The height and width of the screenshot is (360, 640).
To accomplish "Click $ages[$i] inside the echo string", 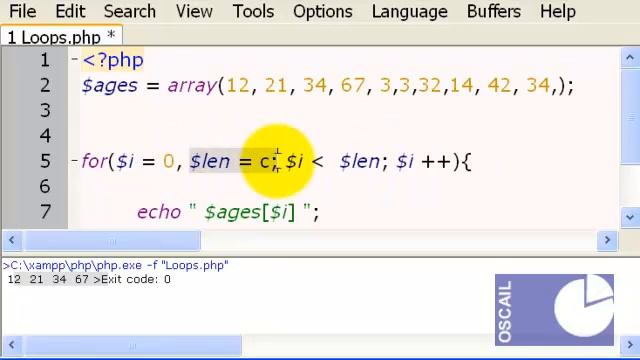I will (x=249, y=212).
